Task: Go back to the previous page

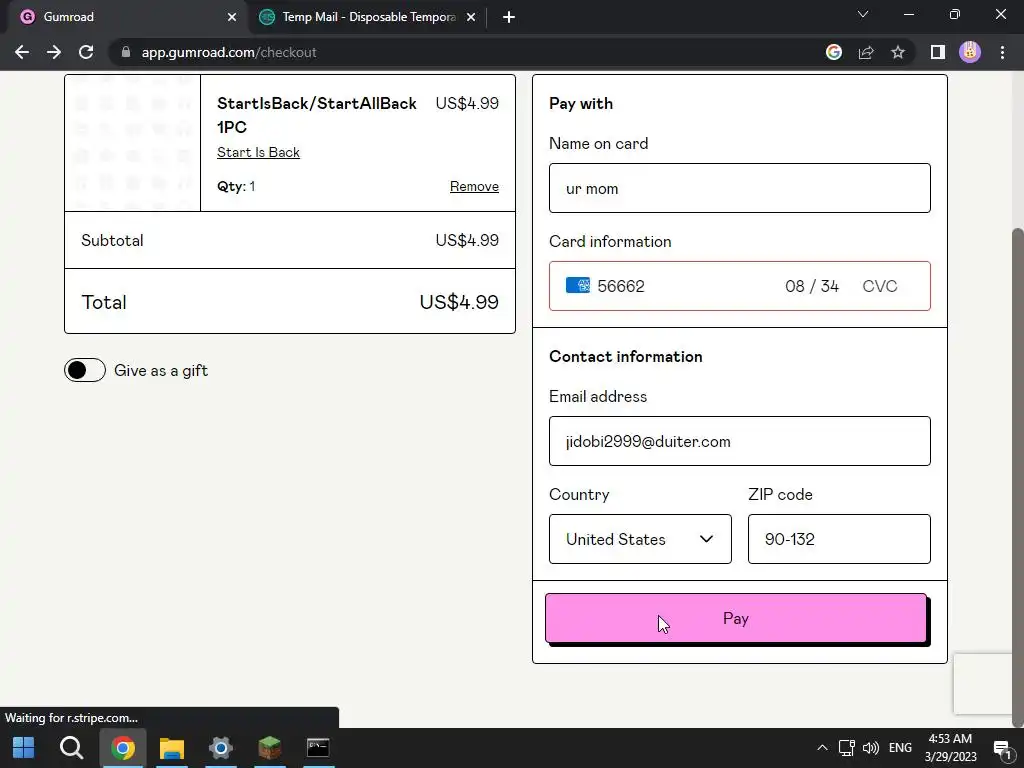Action: [22, 52]
